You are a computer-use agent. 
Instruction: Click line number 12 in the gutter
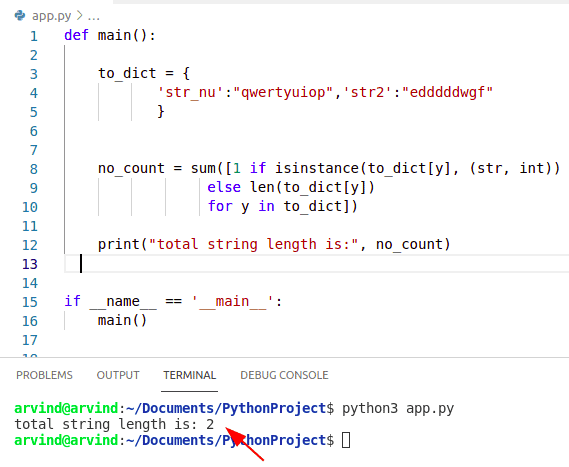30,245
